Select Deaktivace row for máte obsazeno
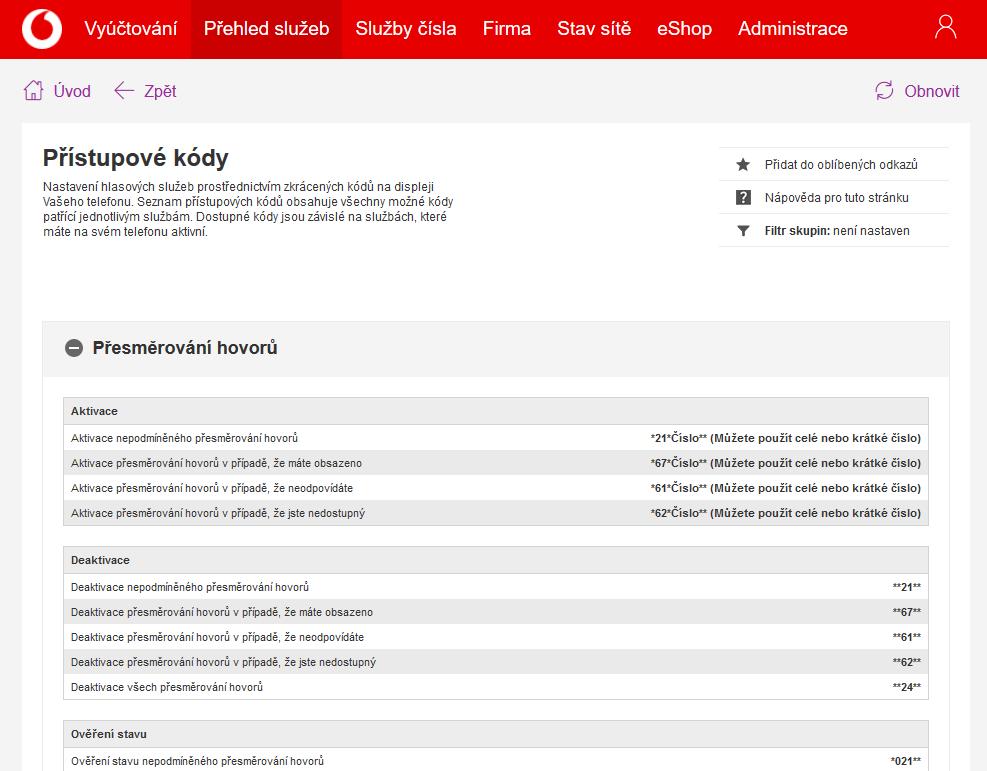This screenshot has height=771, width=987. coord(495,612)
